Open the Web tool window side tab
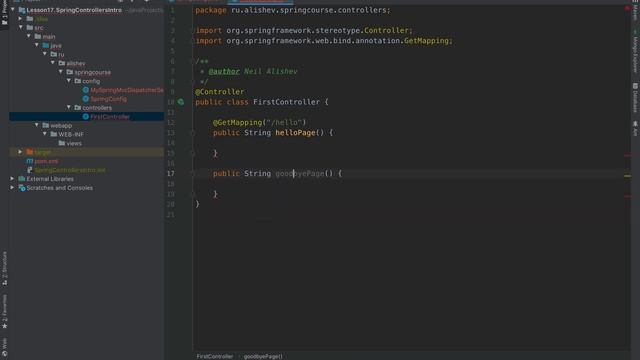The height and width of the screenshot is (360, 640). 4,347
